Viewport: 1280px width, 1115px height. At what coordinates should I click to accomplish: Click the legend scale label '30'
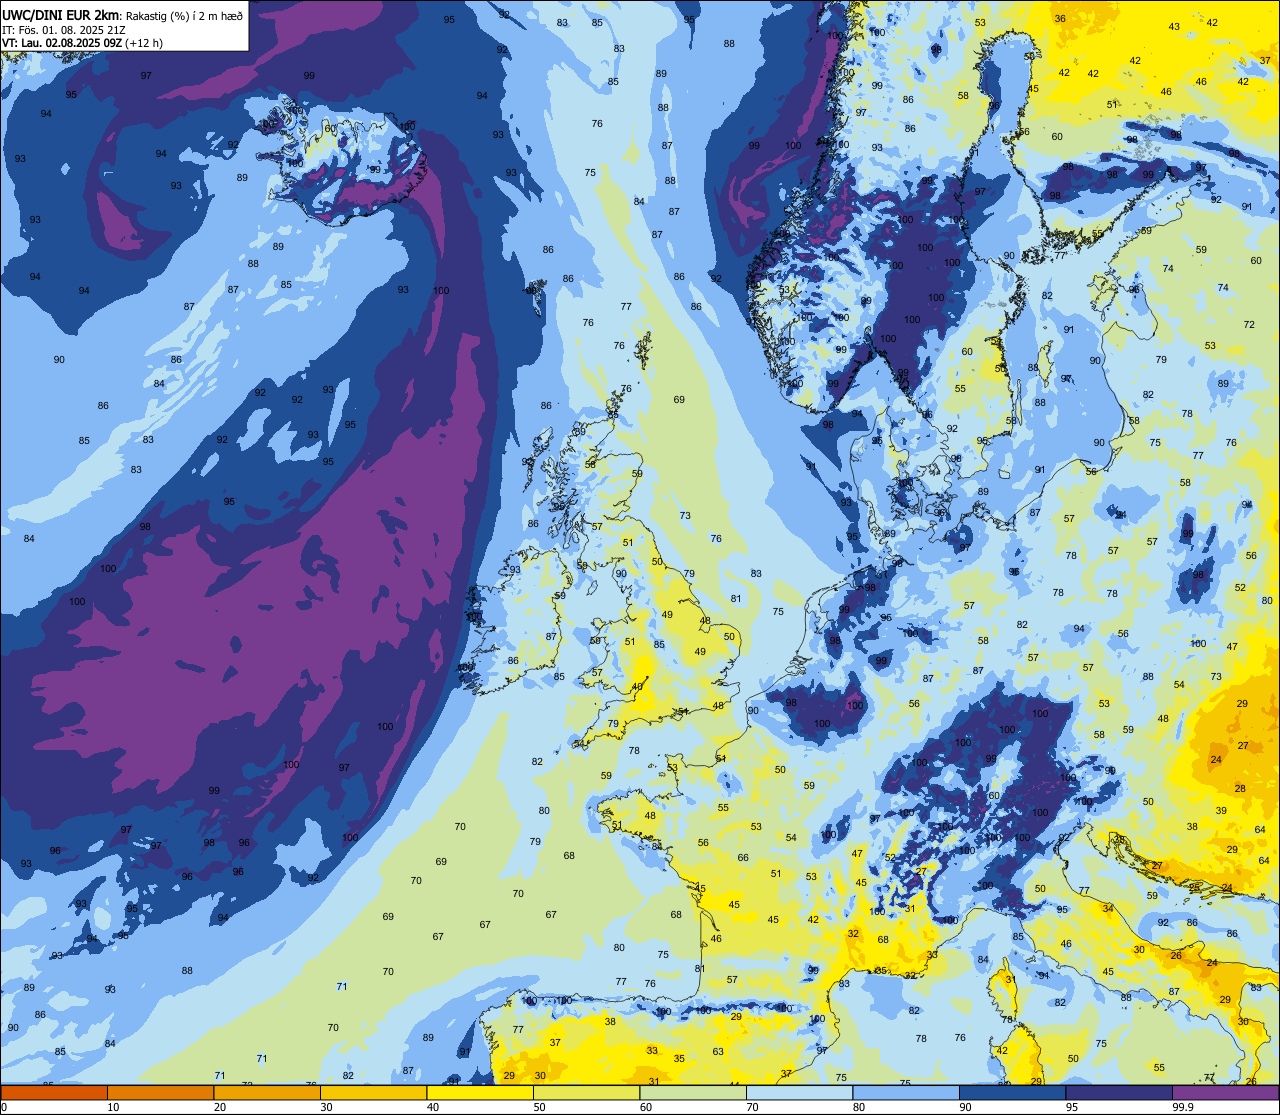pyautogui.click(x=327, y=1107)
